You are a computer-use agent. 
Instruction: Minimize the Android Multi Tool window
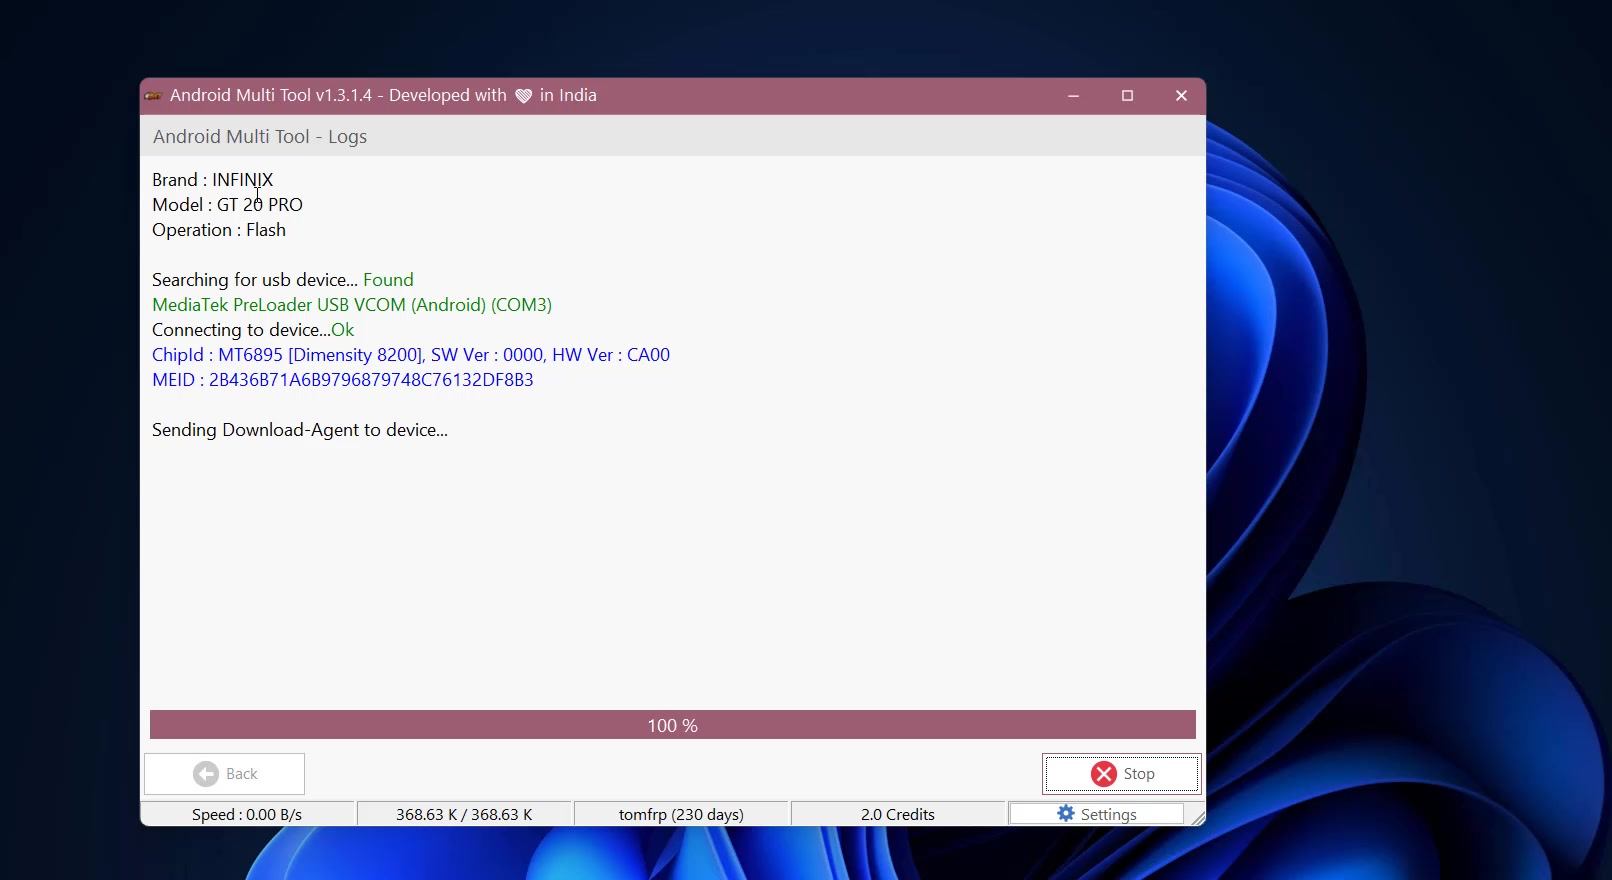1073,96
